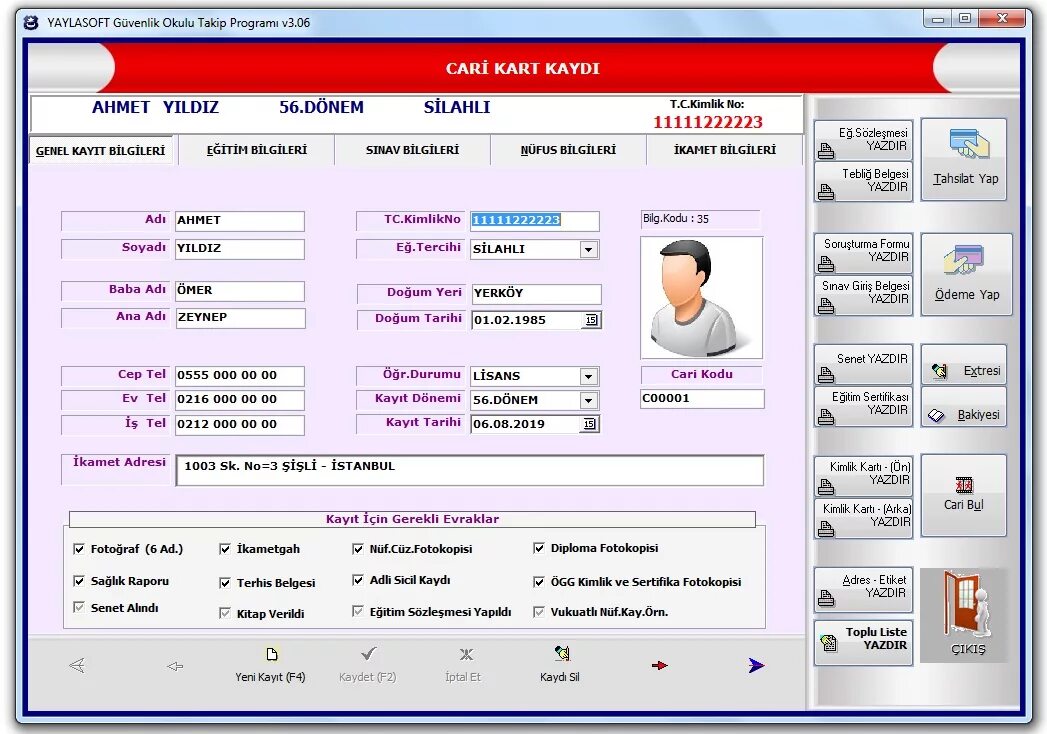Screen dimensions: 1047x734
Task: Print Adres - Etiket printer icon
Action: click(x=826, y=598)
